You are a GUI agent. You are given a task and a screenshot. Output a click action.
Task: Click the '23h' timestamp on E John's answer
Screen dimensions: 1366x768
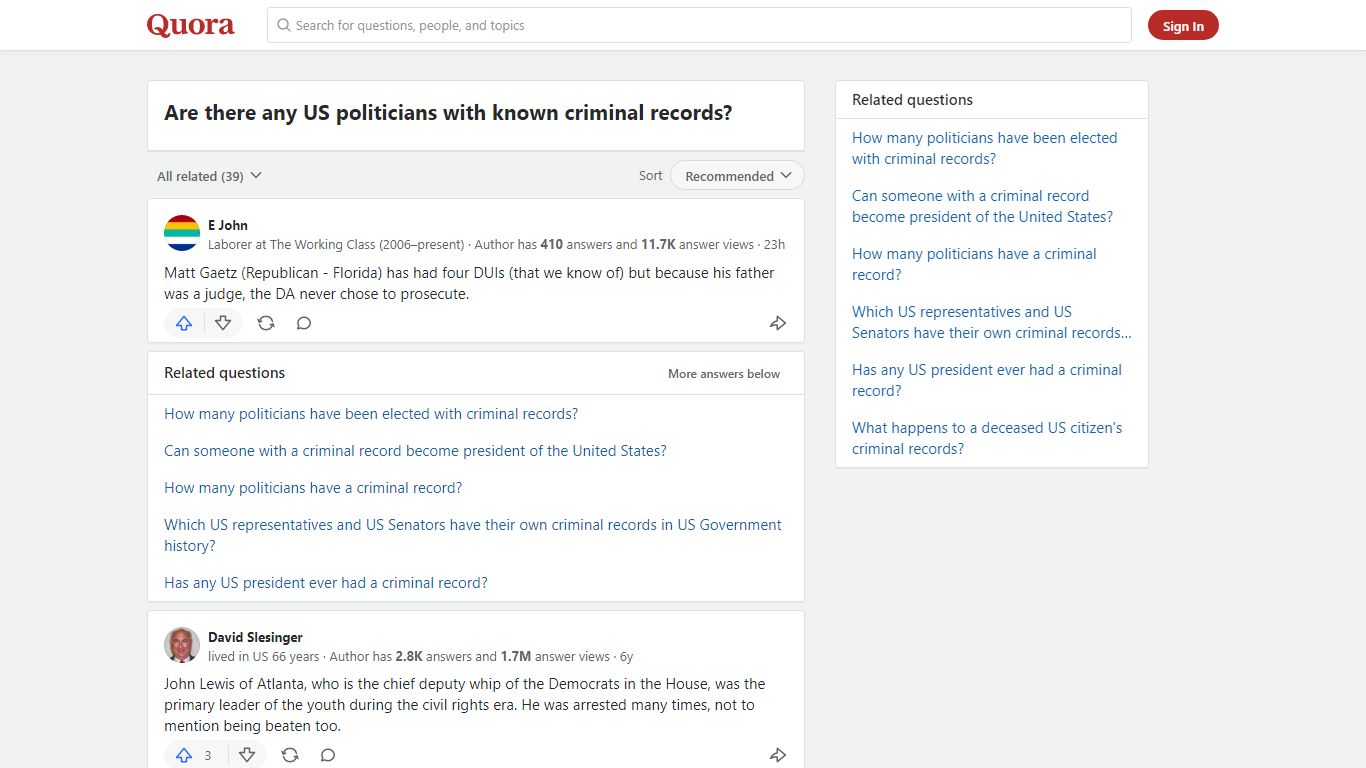click(774, 244)
